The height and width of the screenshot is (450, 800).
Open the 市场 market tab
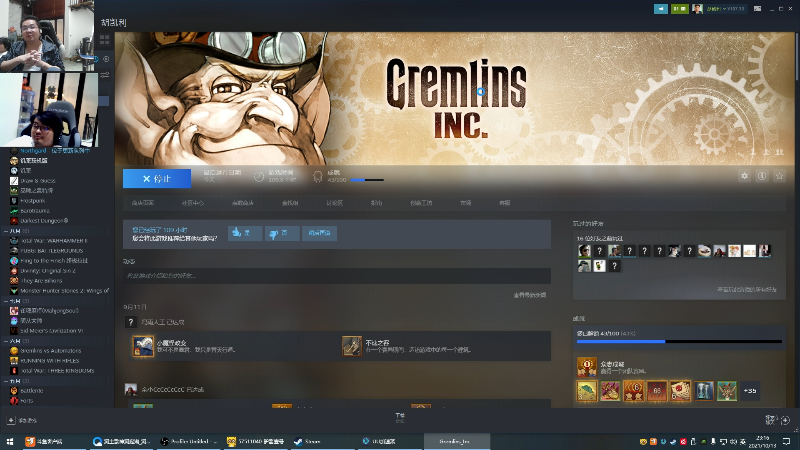(x=465, y=203)
